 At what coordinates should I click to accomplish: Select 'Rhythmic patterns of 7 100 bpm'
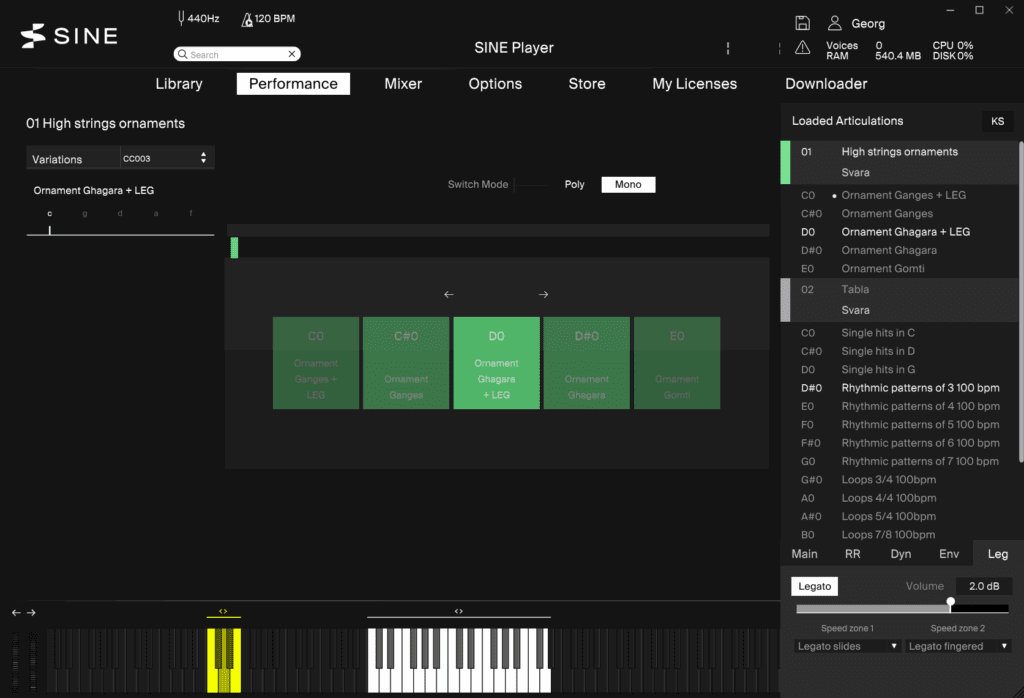click(x=901, y=461)
